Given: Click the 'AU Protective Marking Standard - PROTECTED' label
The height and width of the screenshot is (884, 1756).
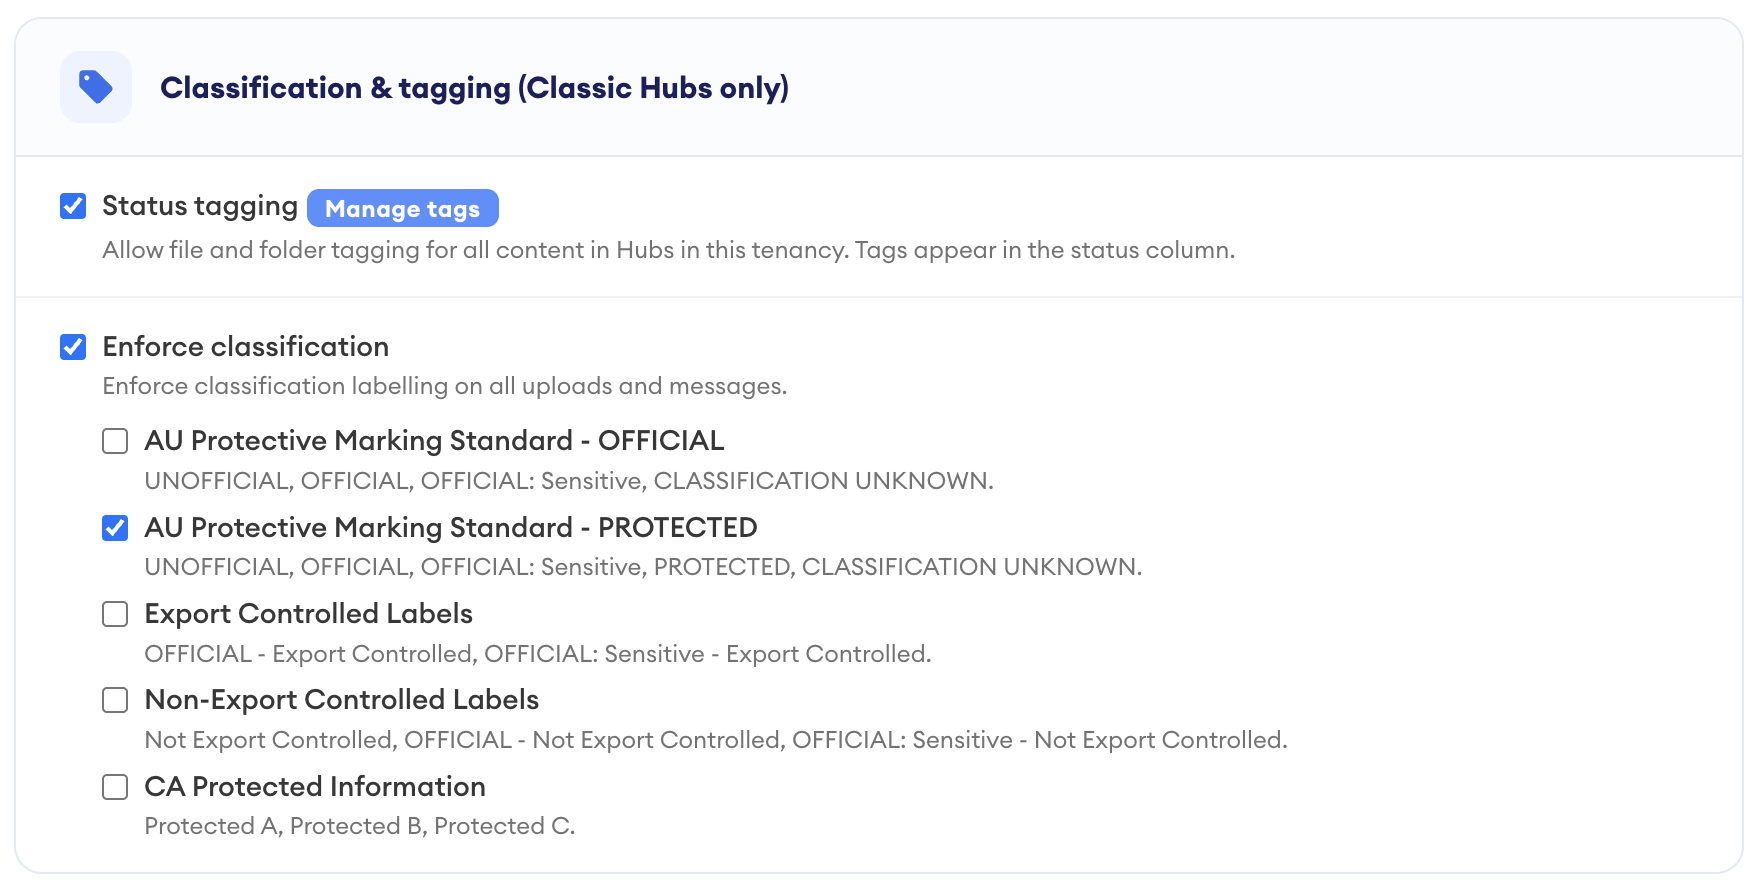Looking at the screenshot, I should point(451,528).
